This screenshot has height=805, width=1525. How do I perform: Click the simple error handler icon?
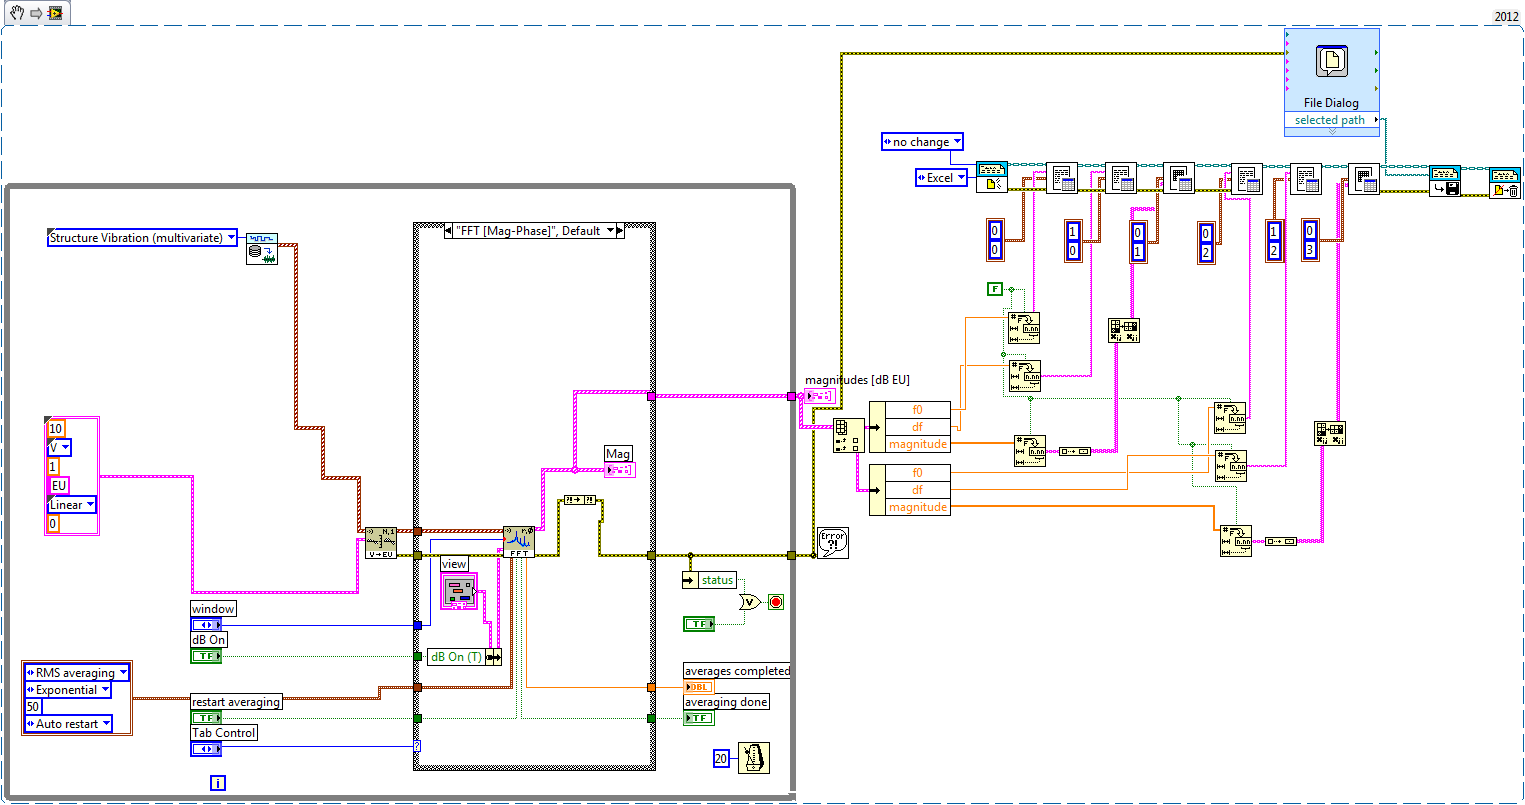point(832,542)
